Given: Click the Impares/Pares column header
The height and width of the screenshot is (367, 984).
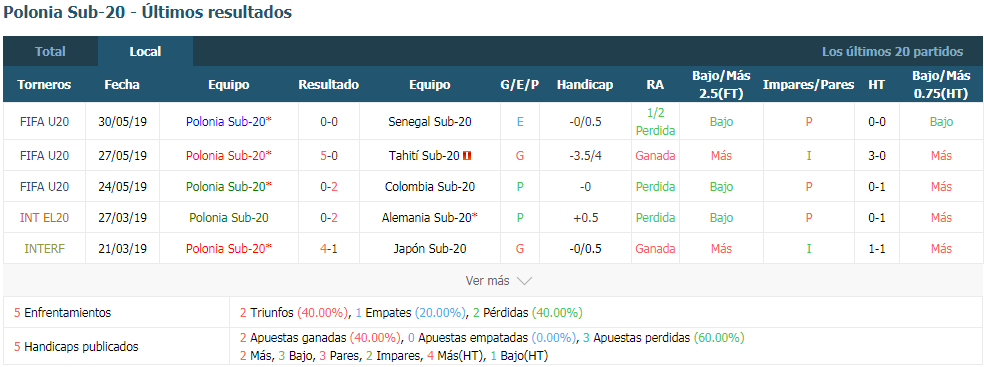Looking at the screenshot, I should click(x=808, y=85).
